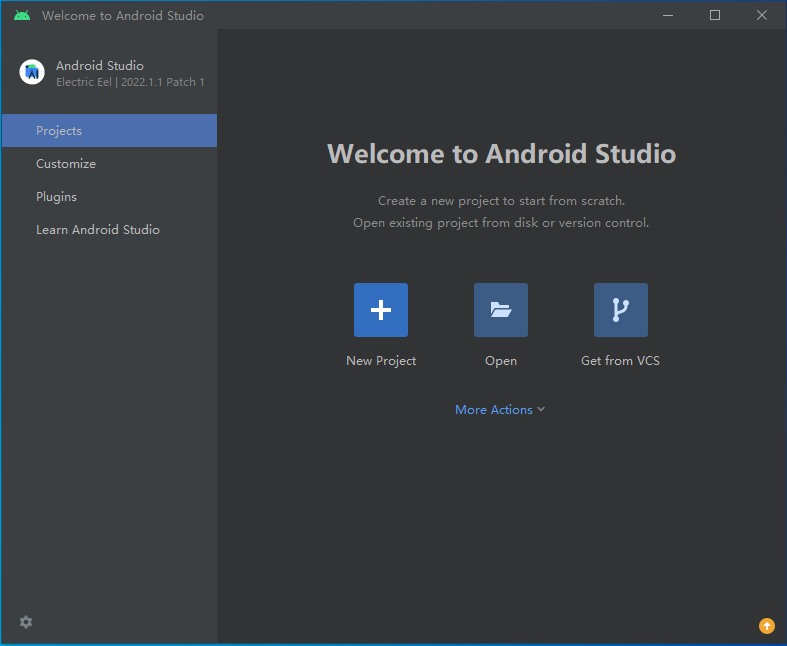Click the Open folder icon
This screenshot has width=787, height=646.
tap(501, 310)
